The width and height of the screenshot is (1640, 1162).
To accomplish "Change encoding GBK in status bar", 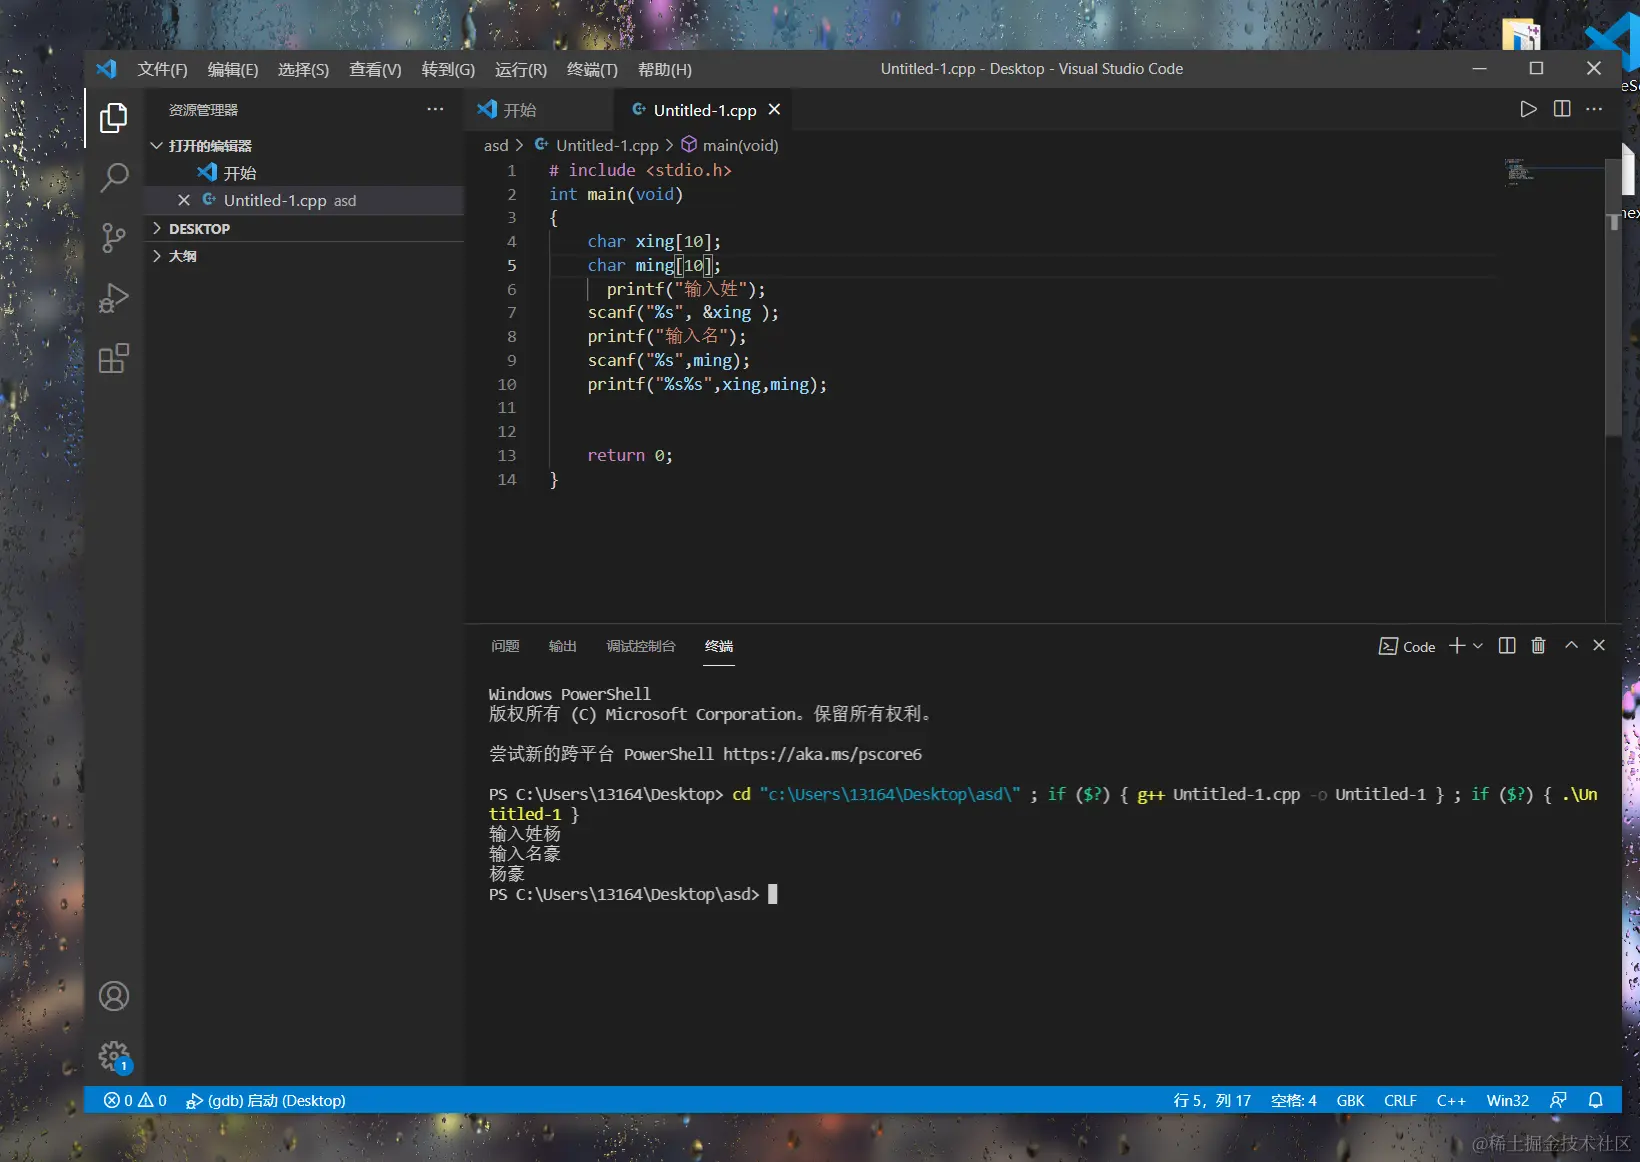I will tap(1350, 1100).
